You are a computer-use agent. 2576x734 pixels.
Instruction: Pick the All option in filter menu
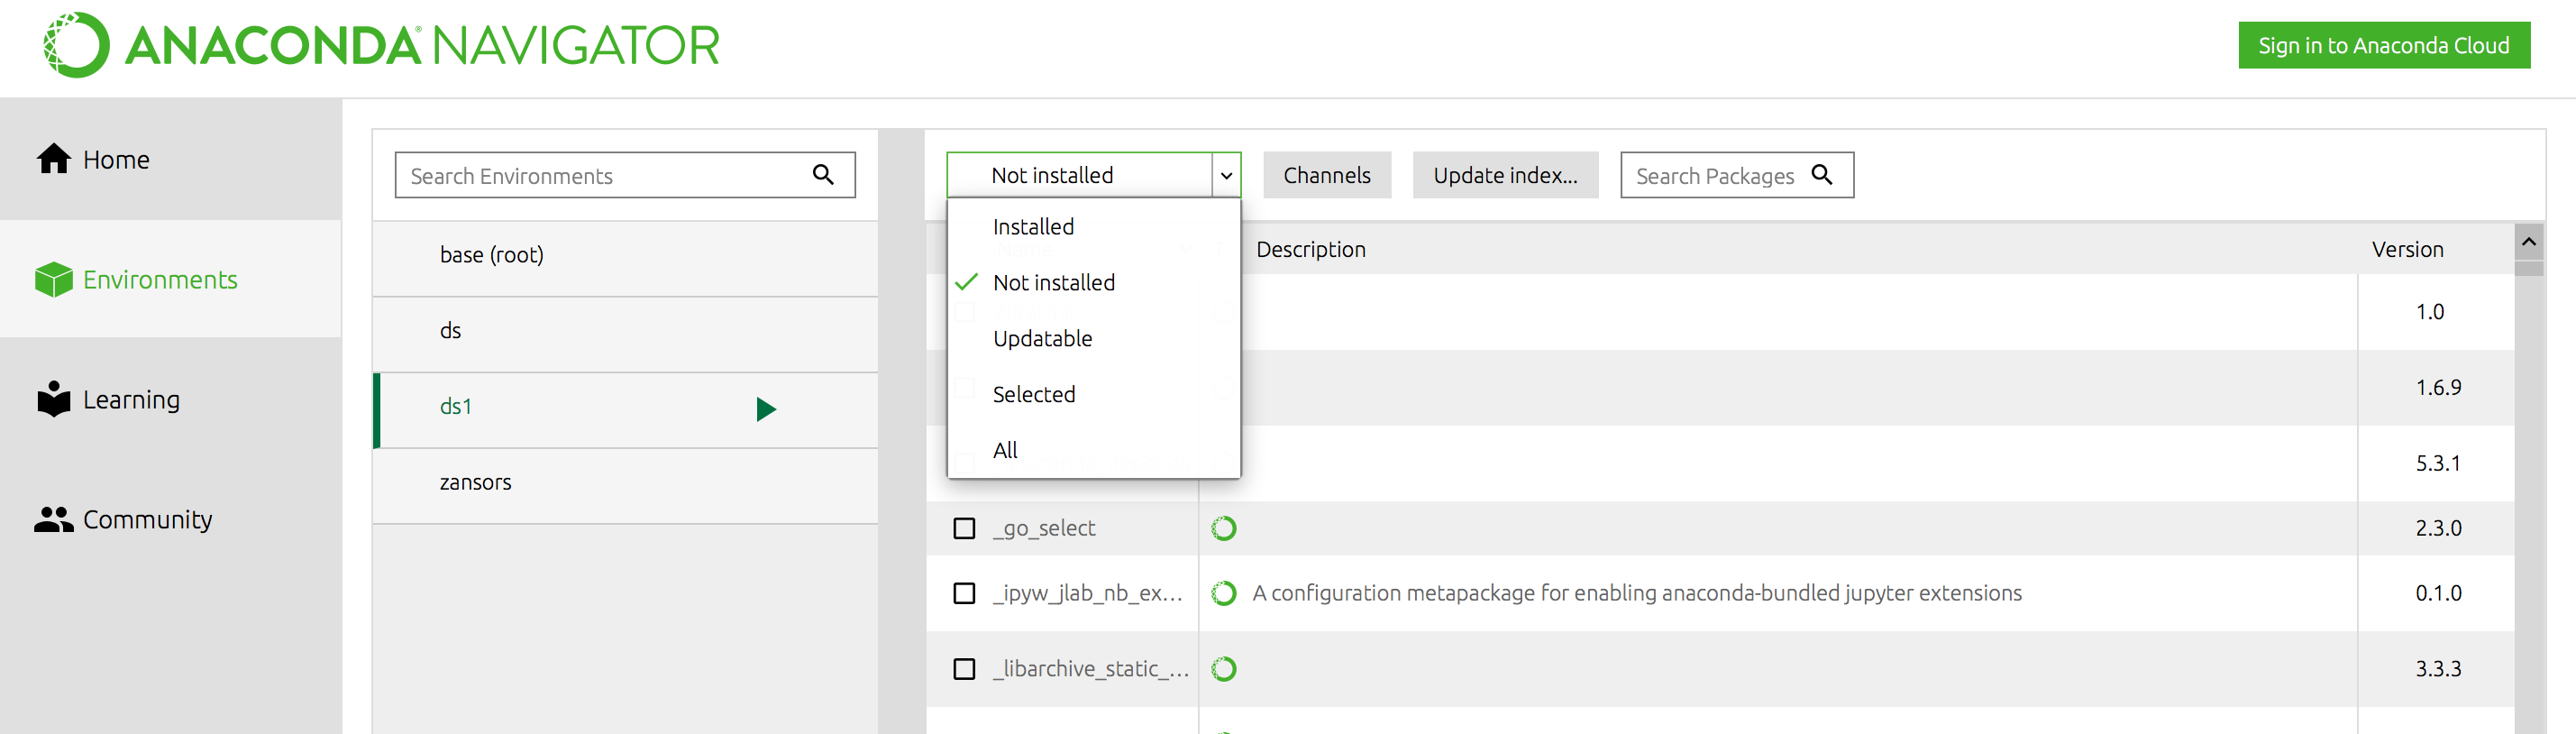coord(1005,451)
